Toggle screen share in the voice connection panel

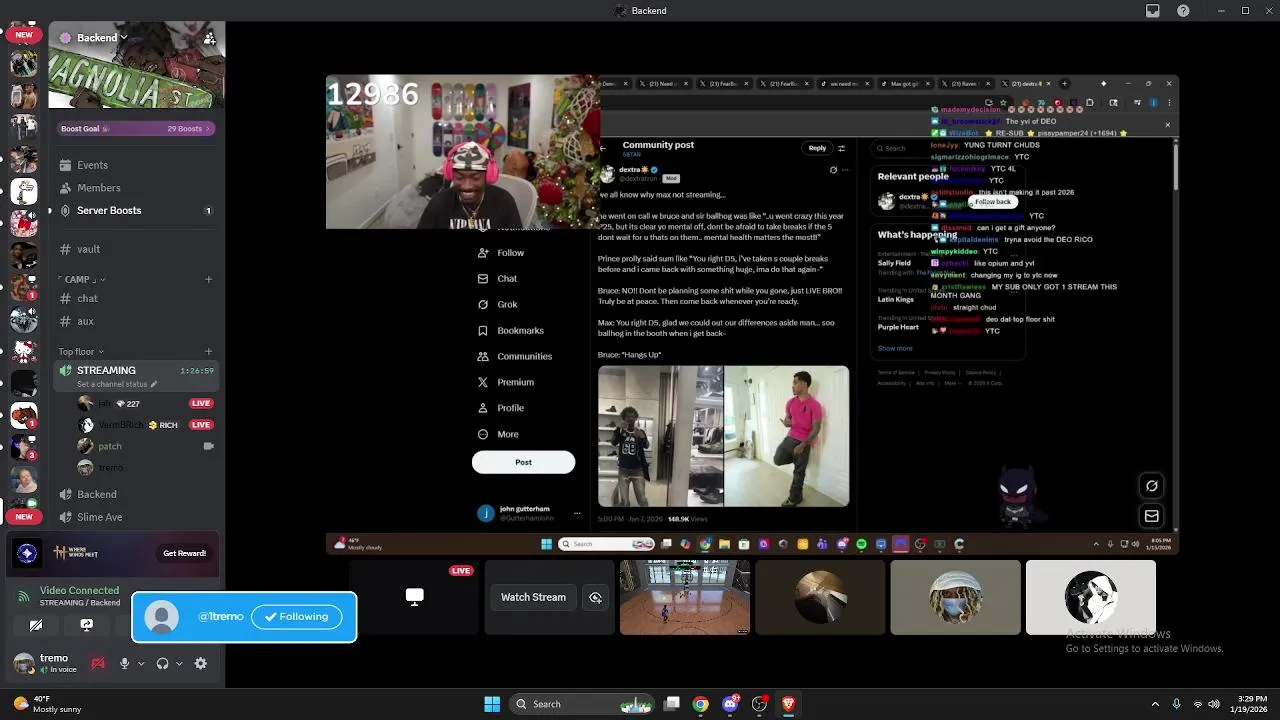86,625
